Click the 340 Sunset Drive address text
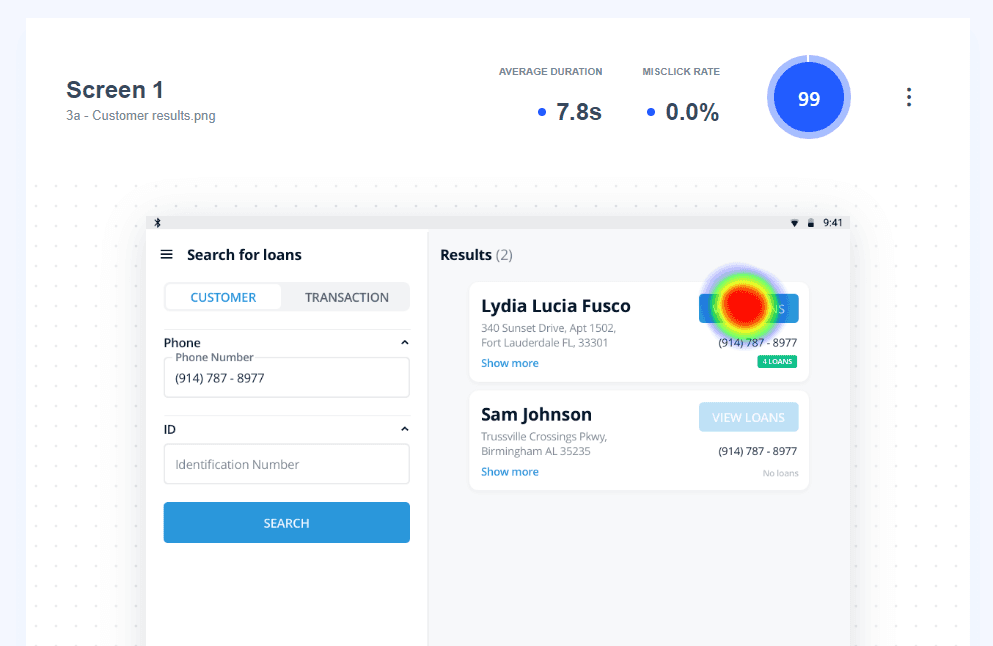The width and height of the screenshot is (993, 646). coord(548,335)
